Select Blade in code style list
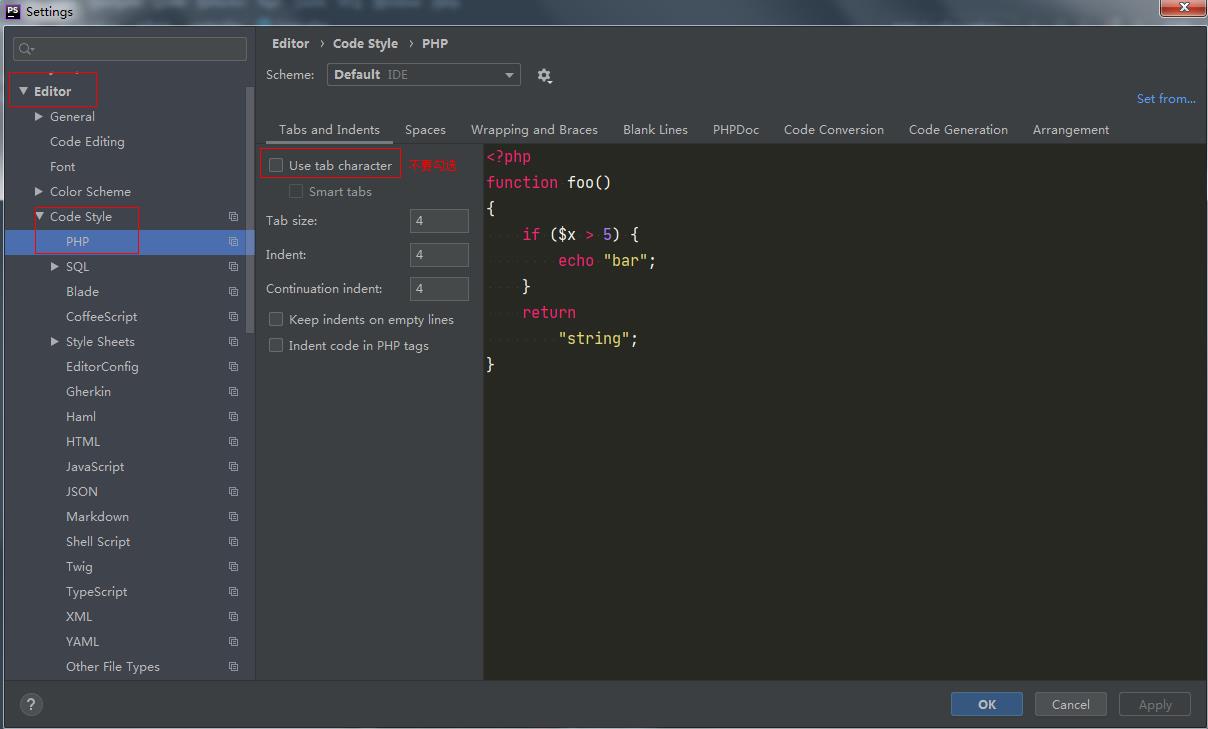This screenshot has width=1208, height=729. [82, 292]
